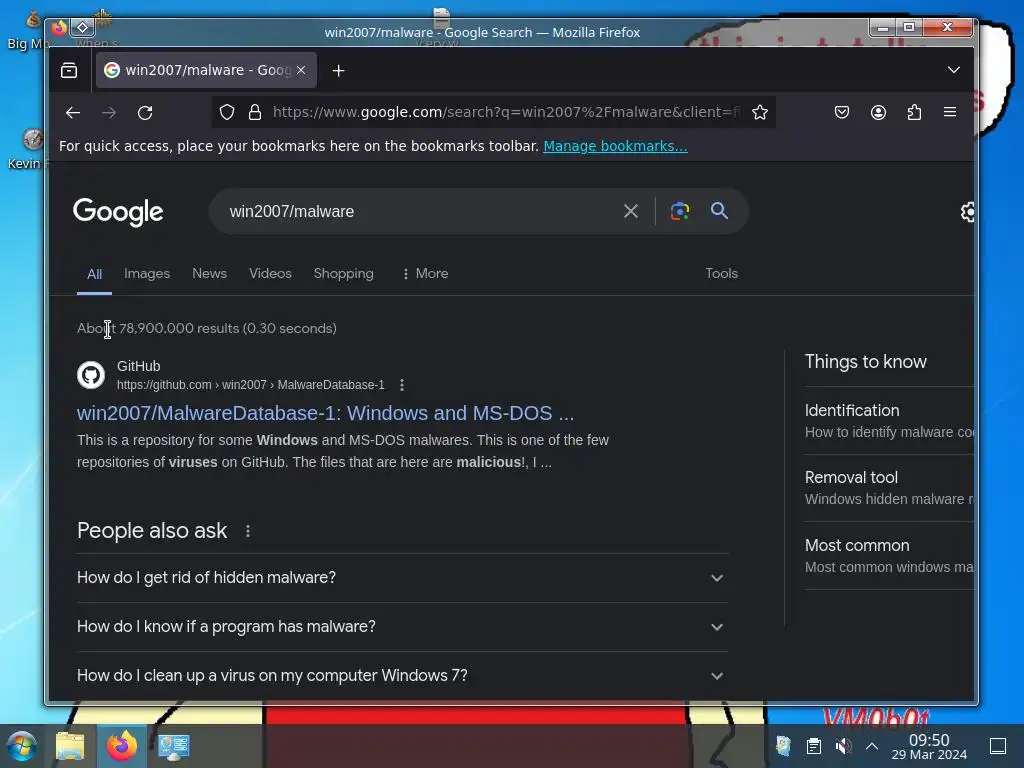The height and width of the screenshot is (768, 1024).
Task: Show hidden tray icons arrow
Action: click(x=872, y=746)
